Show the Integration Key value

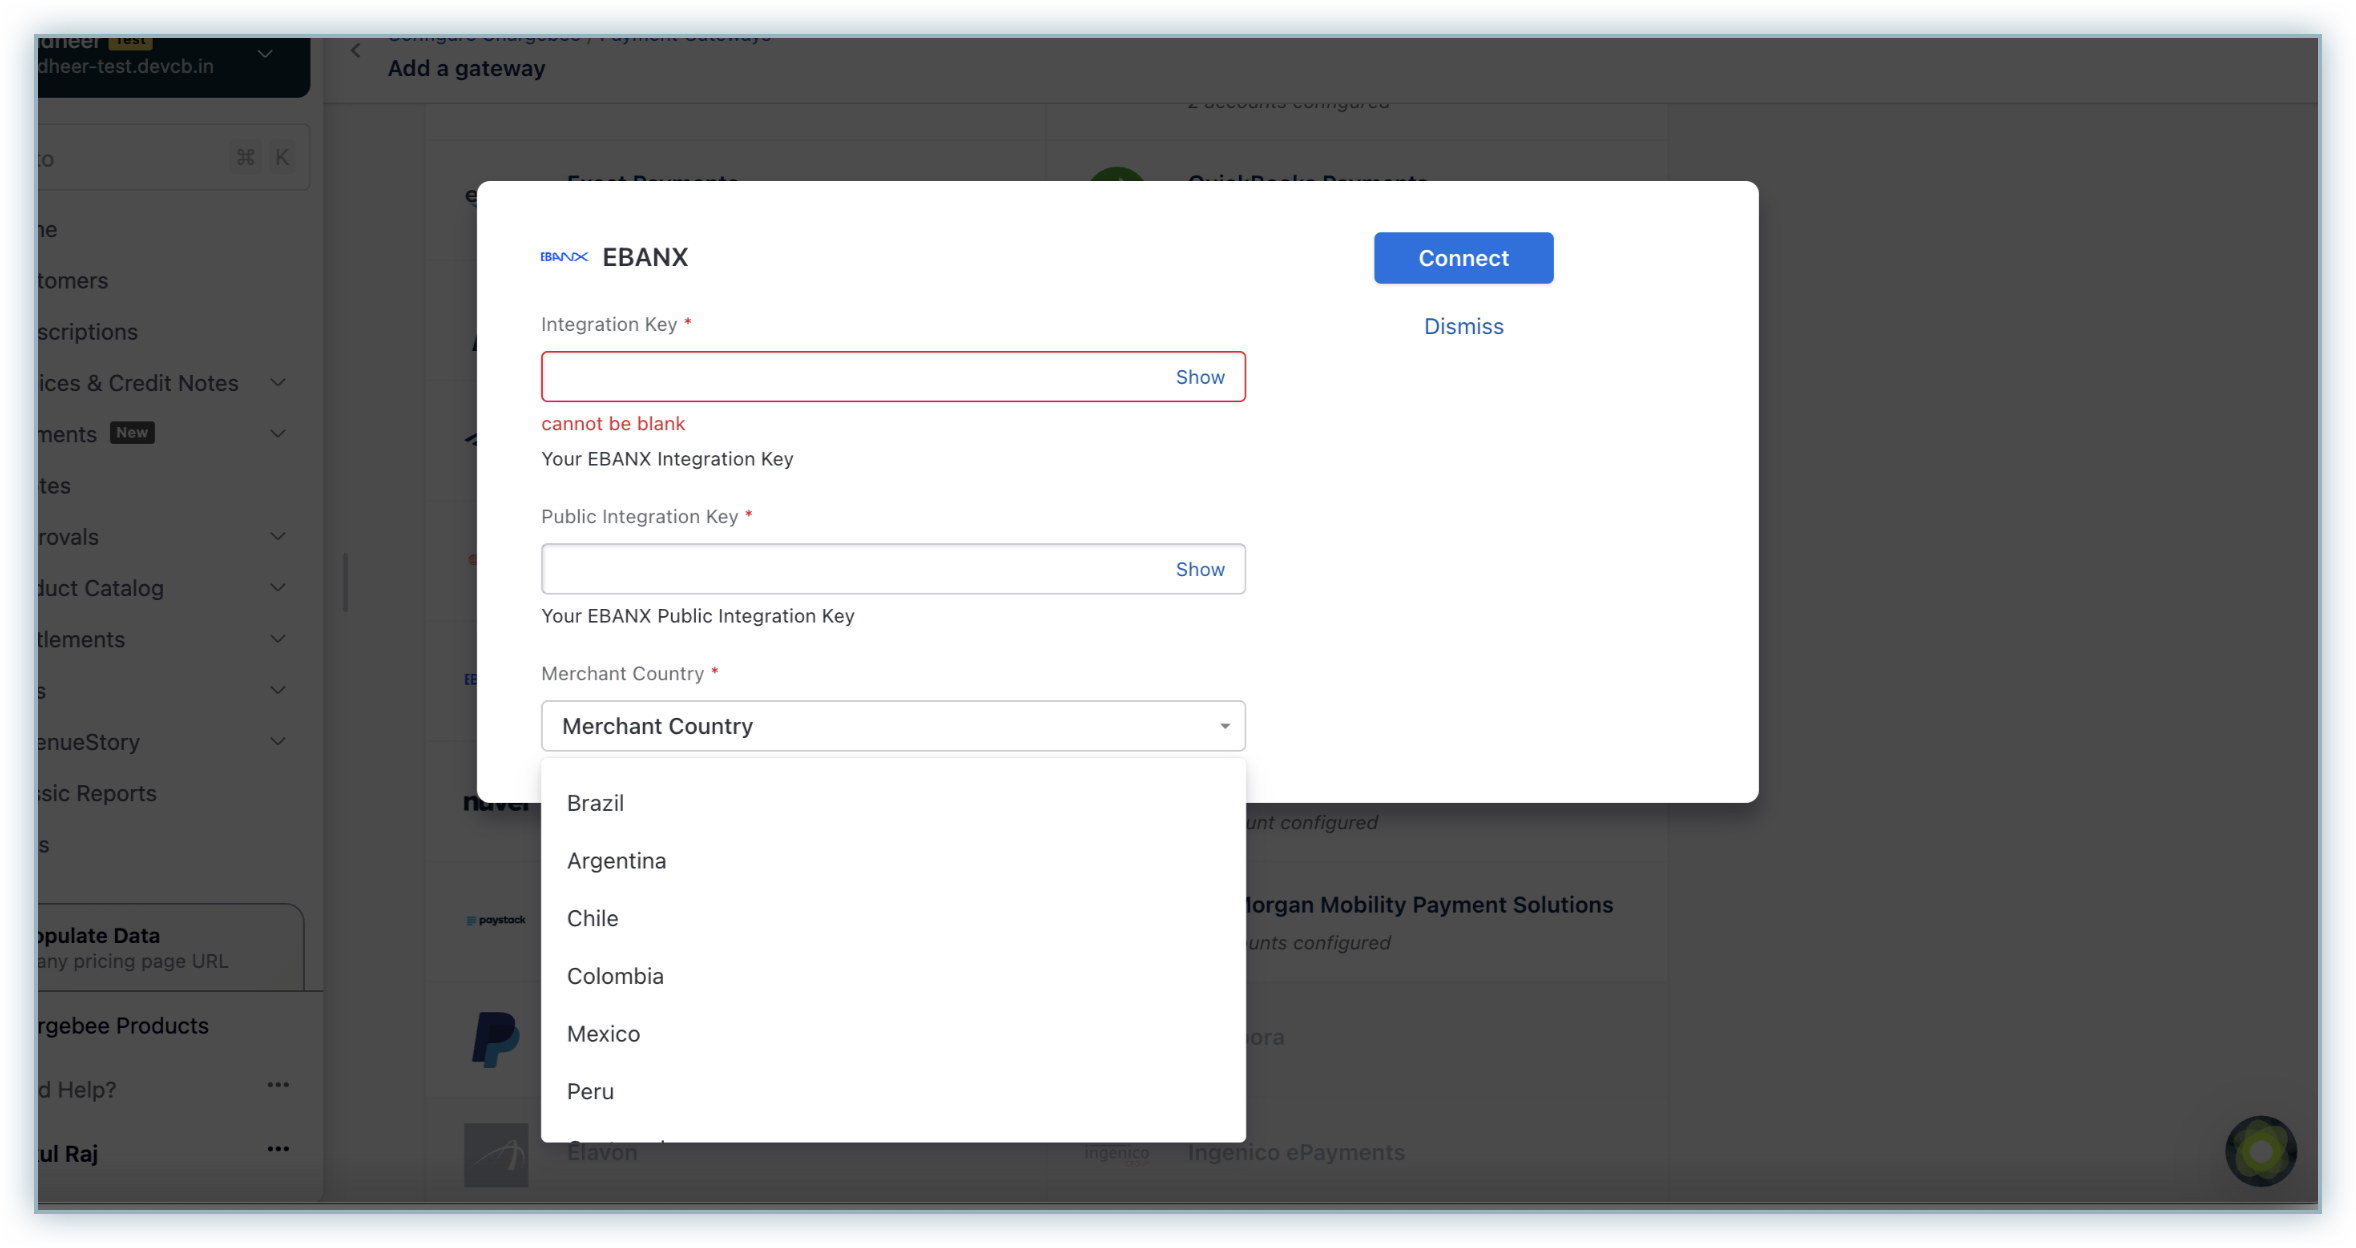point(1200,377)
